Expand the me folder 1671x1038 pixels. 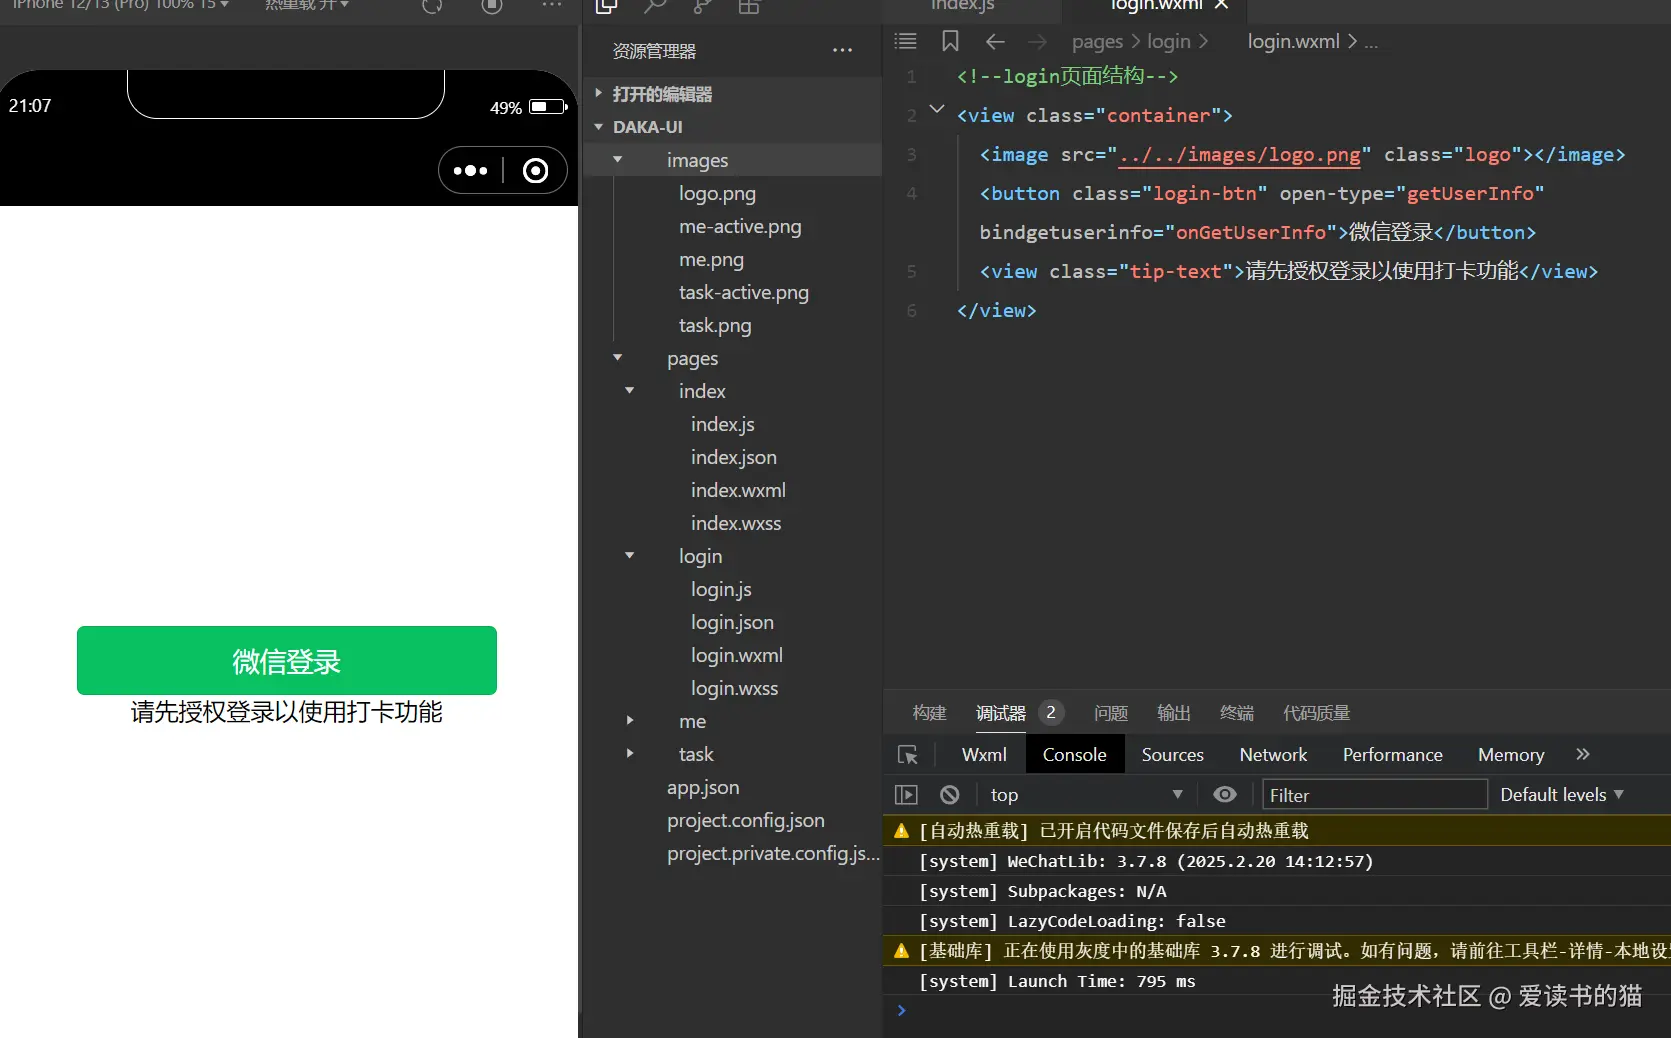pyautogui.click(x=630, y=721)
